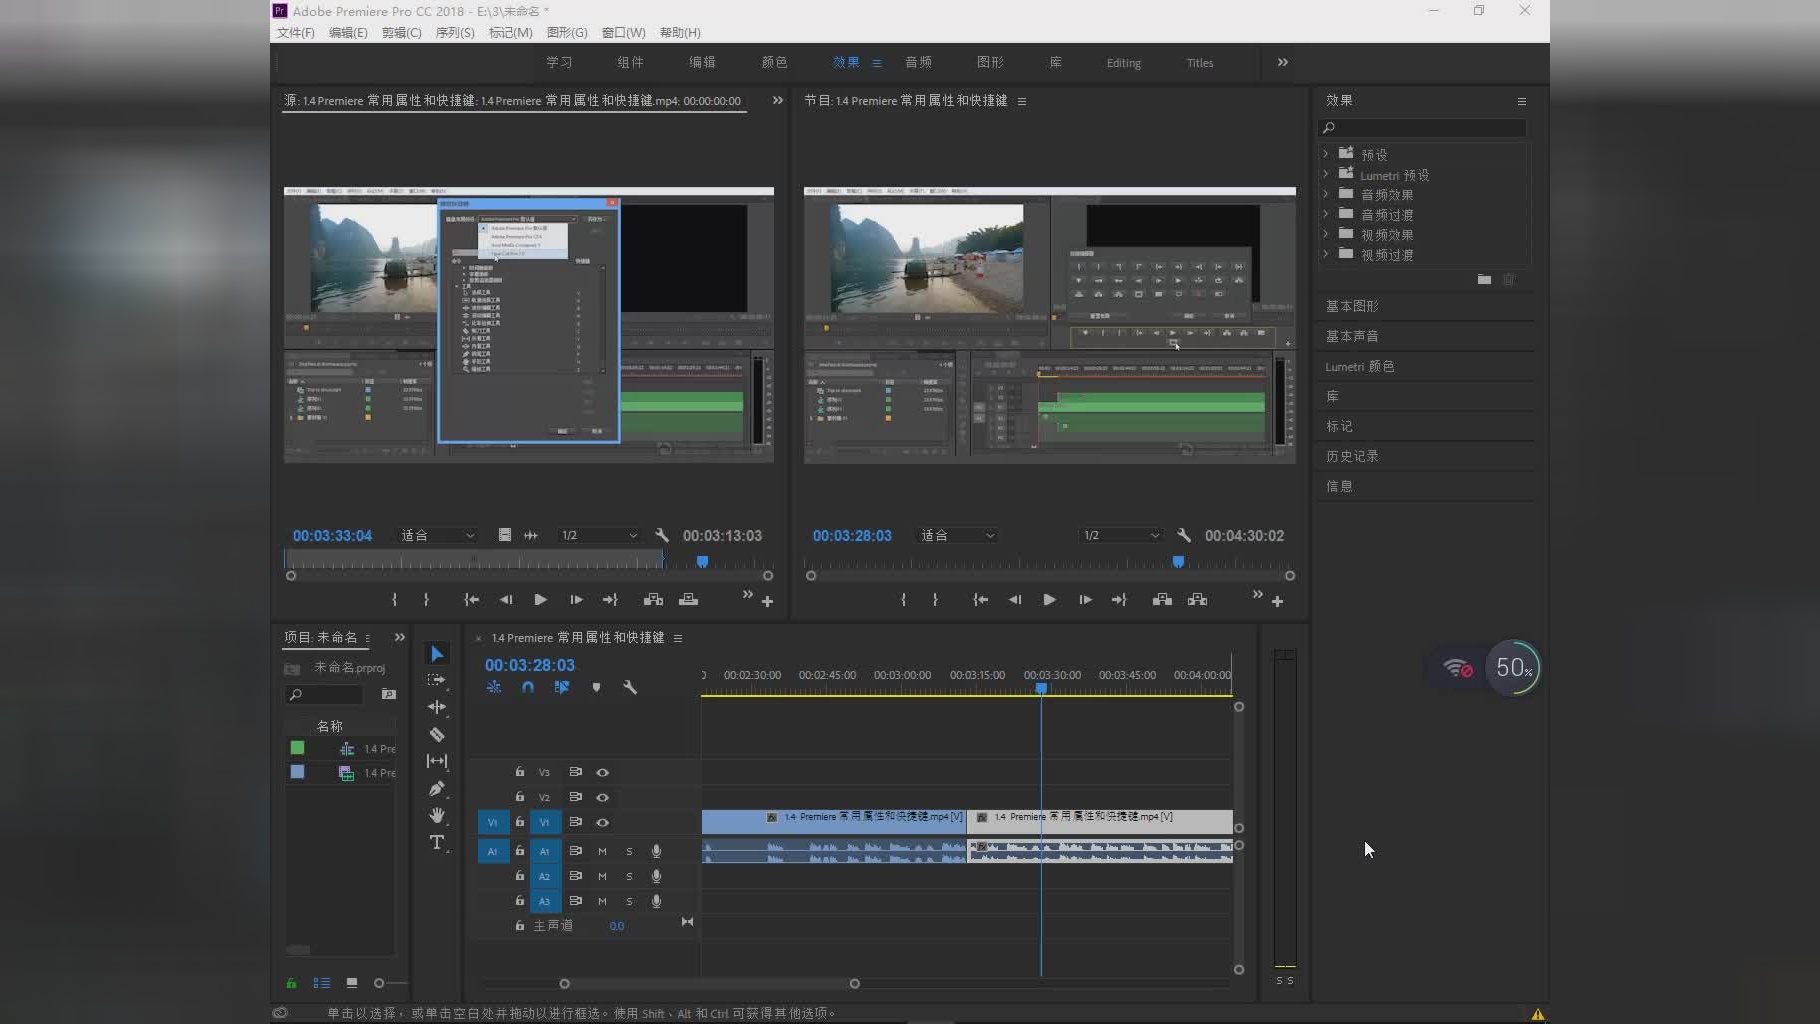The image size is (1820, 1024).
Task: Mute audio track A1
Action: 602,851
